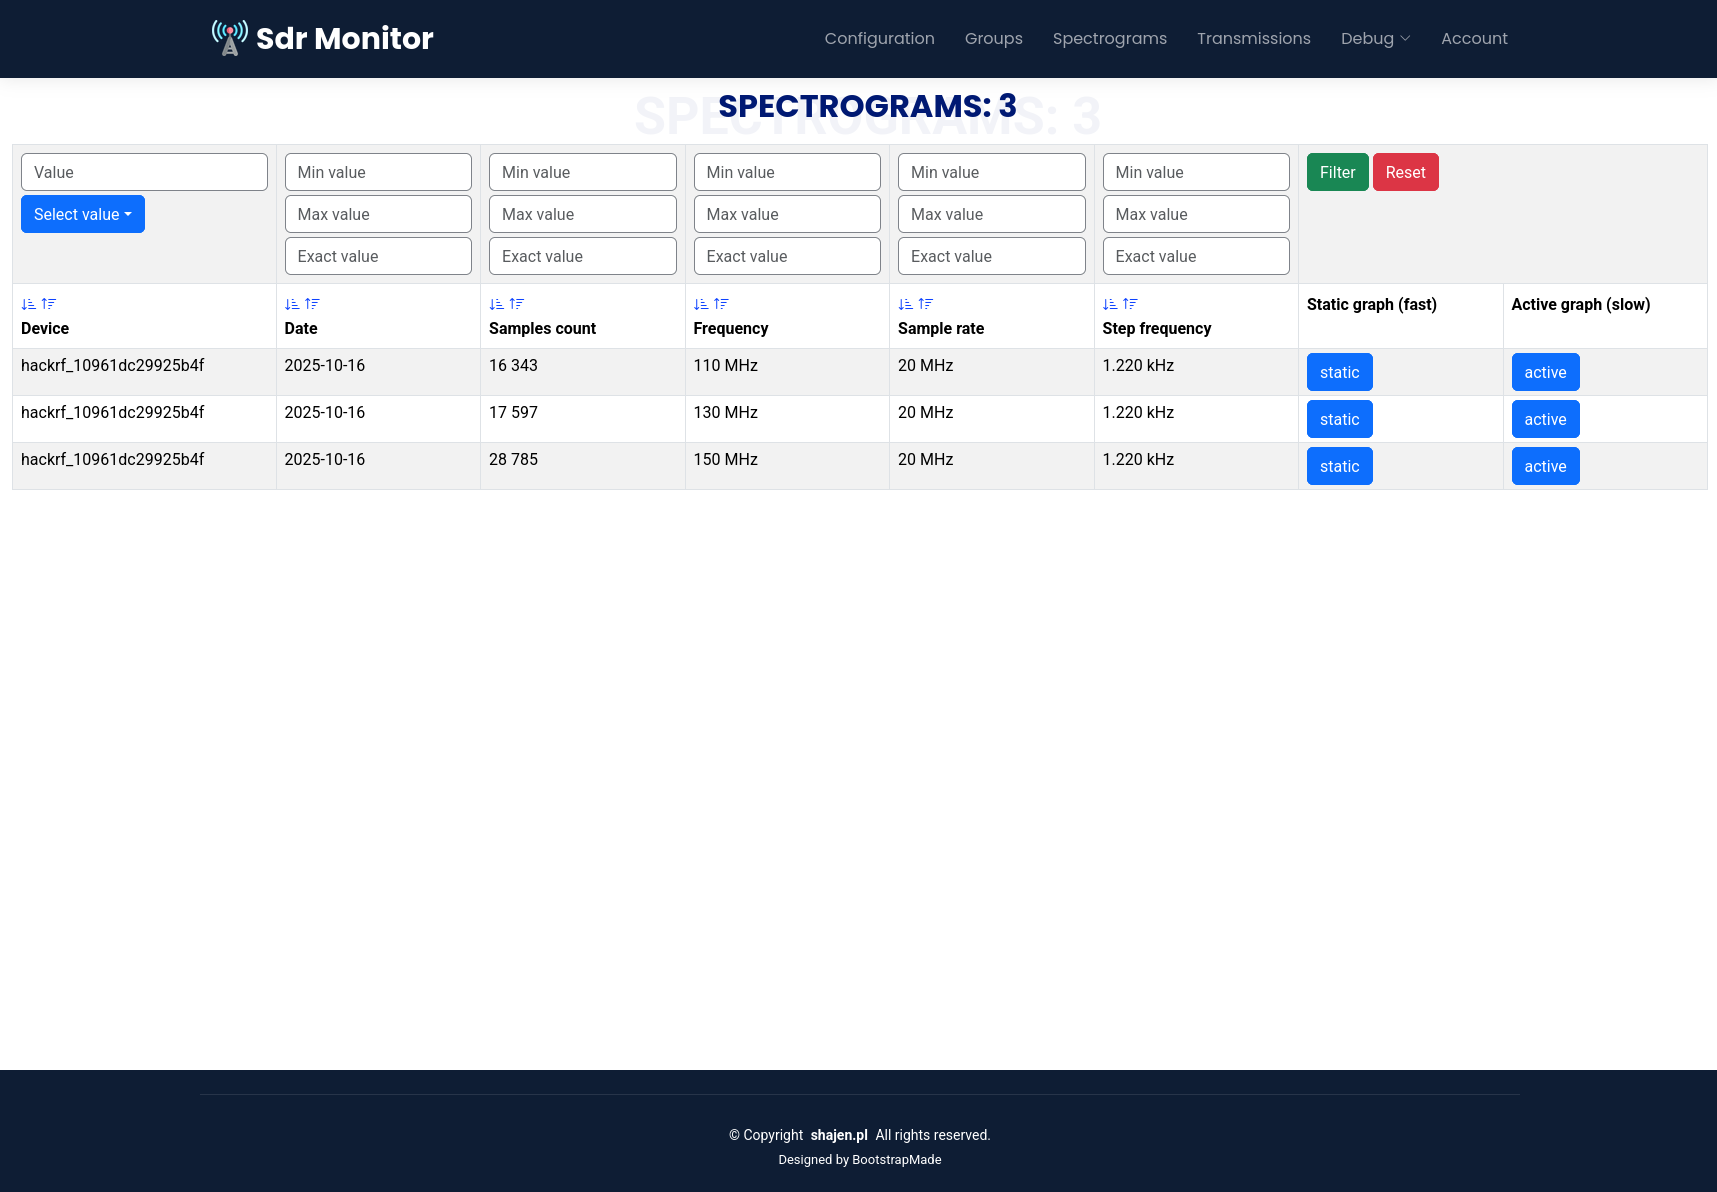1717x1192 pixels.
Task: Open the Configuration page
Action: (x=879, y=38)
